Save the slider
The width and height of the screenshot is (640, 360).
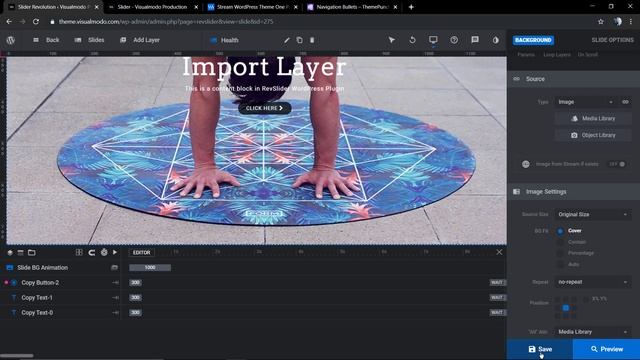point(540,349)
